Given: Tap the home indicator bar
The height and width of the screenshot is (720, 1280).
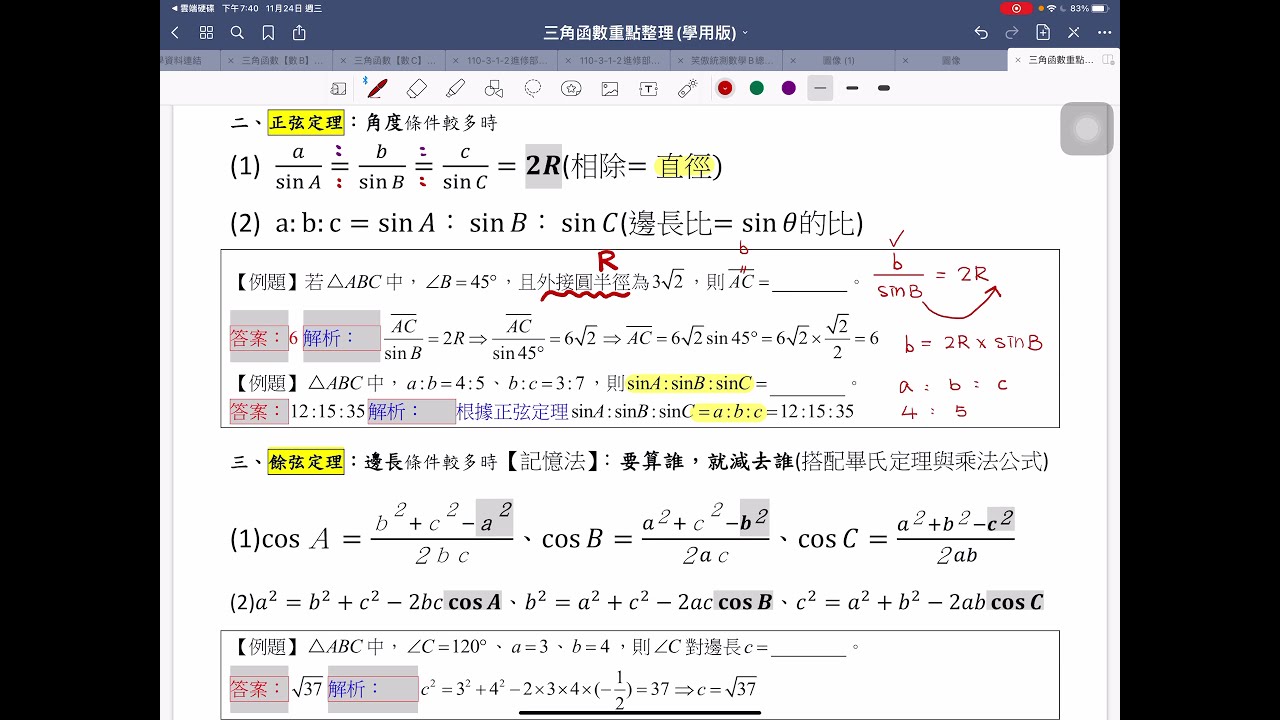Looking at the screenshot, I should click(x=640, y=713).
